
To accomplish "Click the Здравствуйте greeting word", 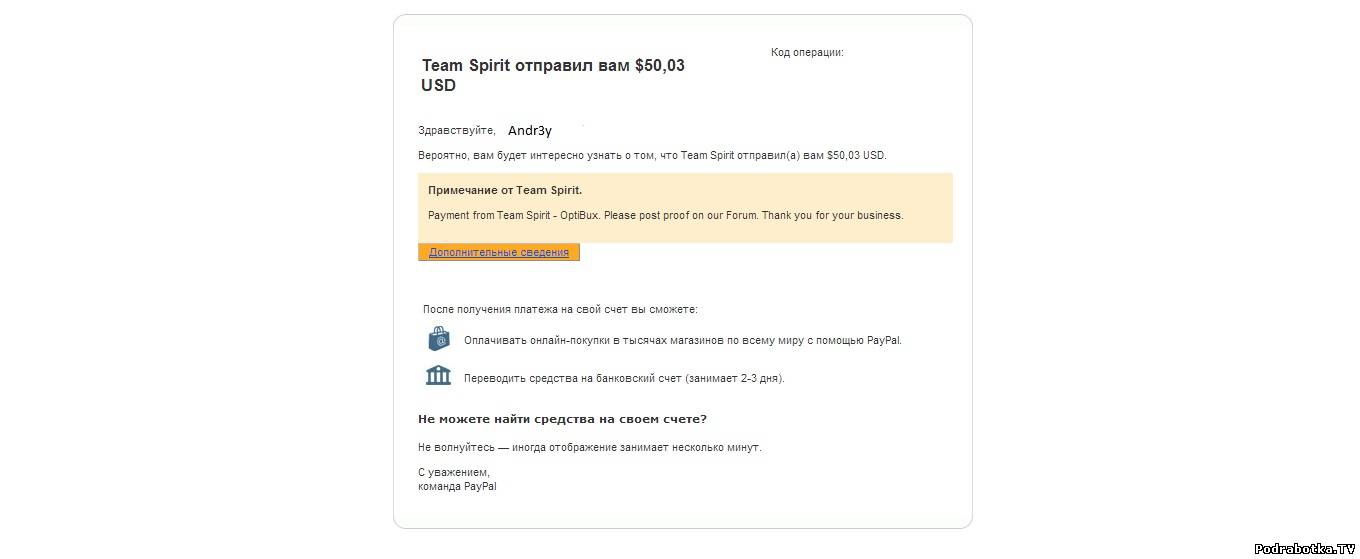I will [x=456, y=131].
